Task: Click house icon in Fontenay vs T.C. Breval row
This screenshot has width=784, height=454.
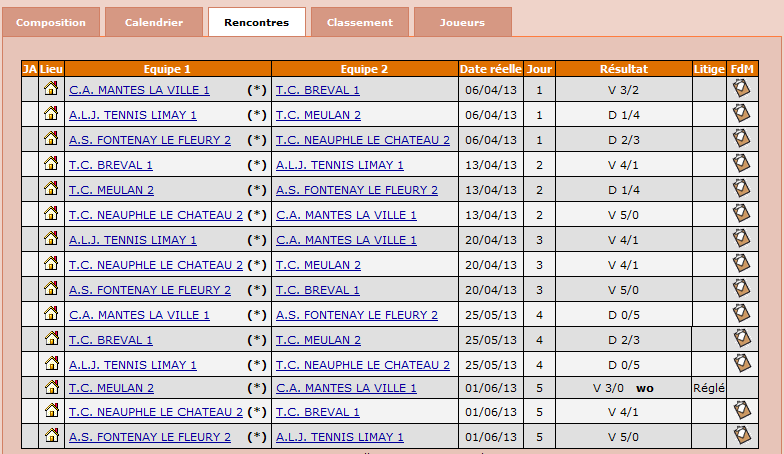Action: coord(51,288)
